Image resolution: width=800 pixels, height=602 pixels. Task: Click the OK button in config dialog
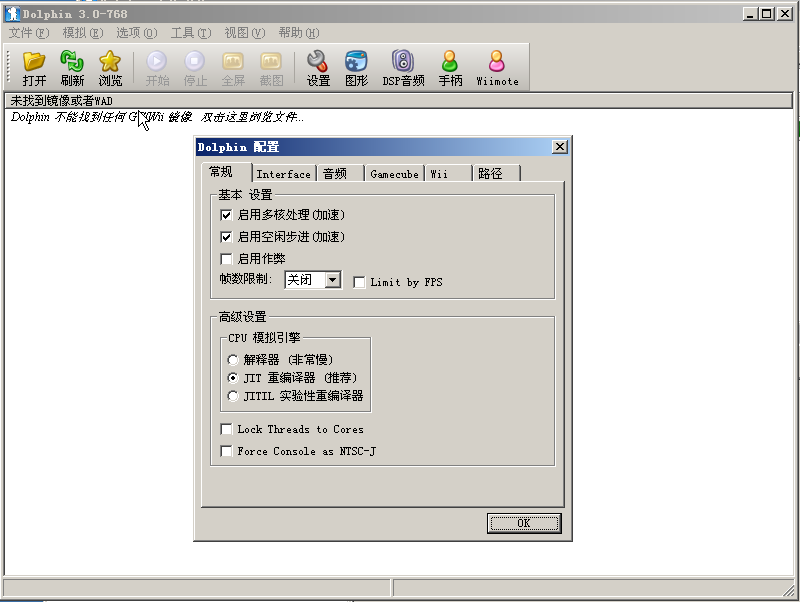pos(524,523)
